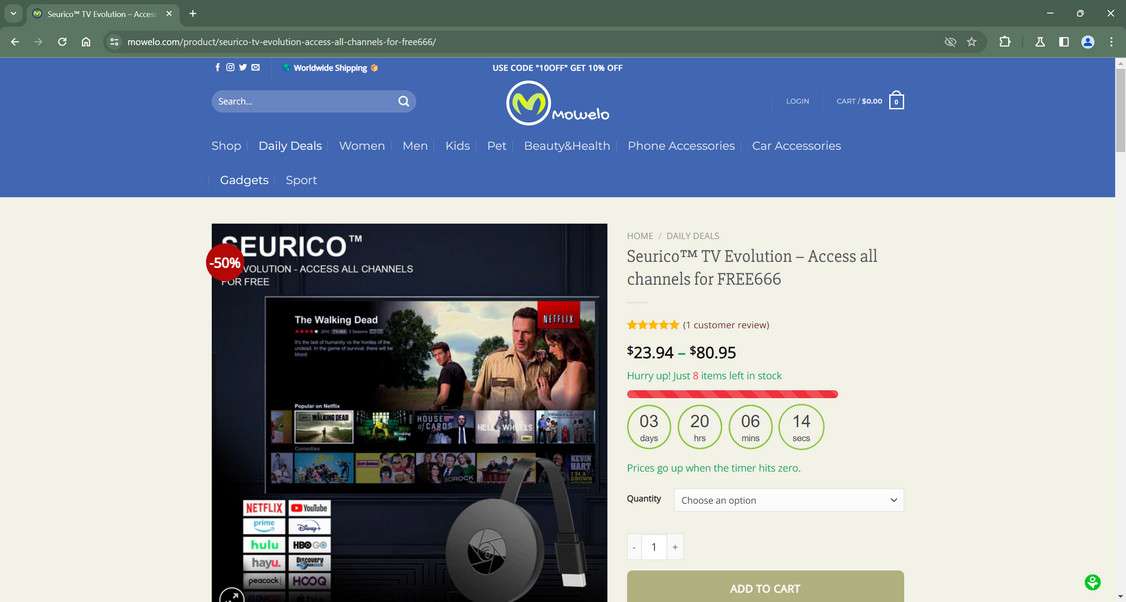Increase quantity with plus button
The image size is (1126, 602).
pos(675,547)
